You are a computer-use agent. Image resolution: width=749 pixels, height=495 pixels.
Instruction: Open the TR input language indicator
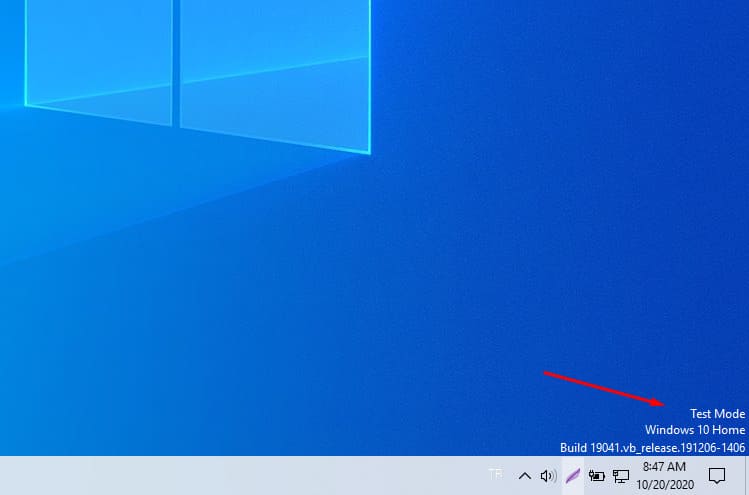495,475
